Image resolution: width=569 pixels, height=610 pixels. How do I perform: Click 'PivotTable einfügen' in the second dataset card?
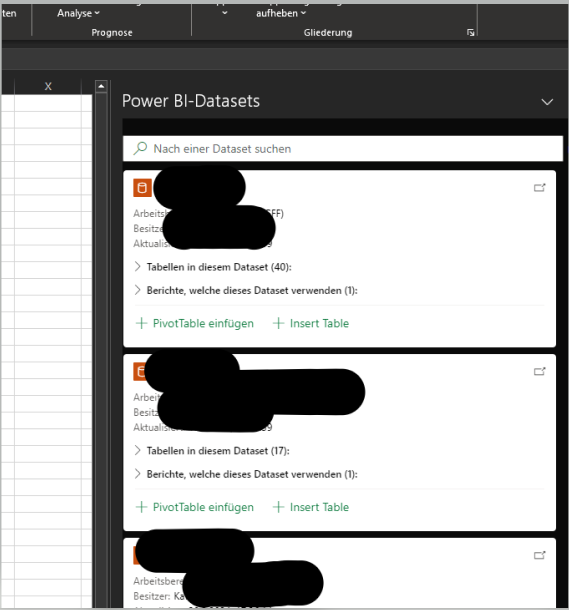click(x=194, y=507)
